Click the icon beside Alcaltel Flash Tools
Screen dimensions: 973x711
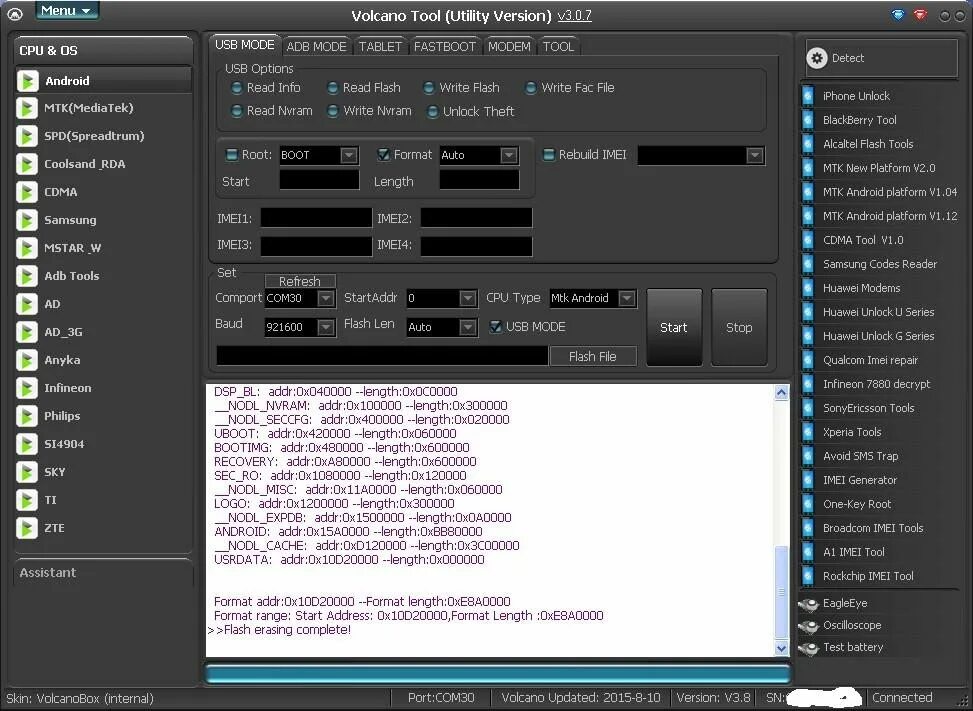[808, 144]
